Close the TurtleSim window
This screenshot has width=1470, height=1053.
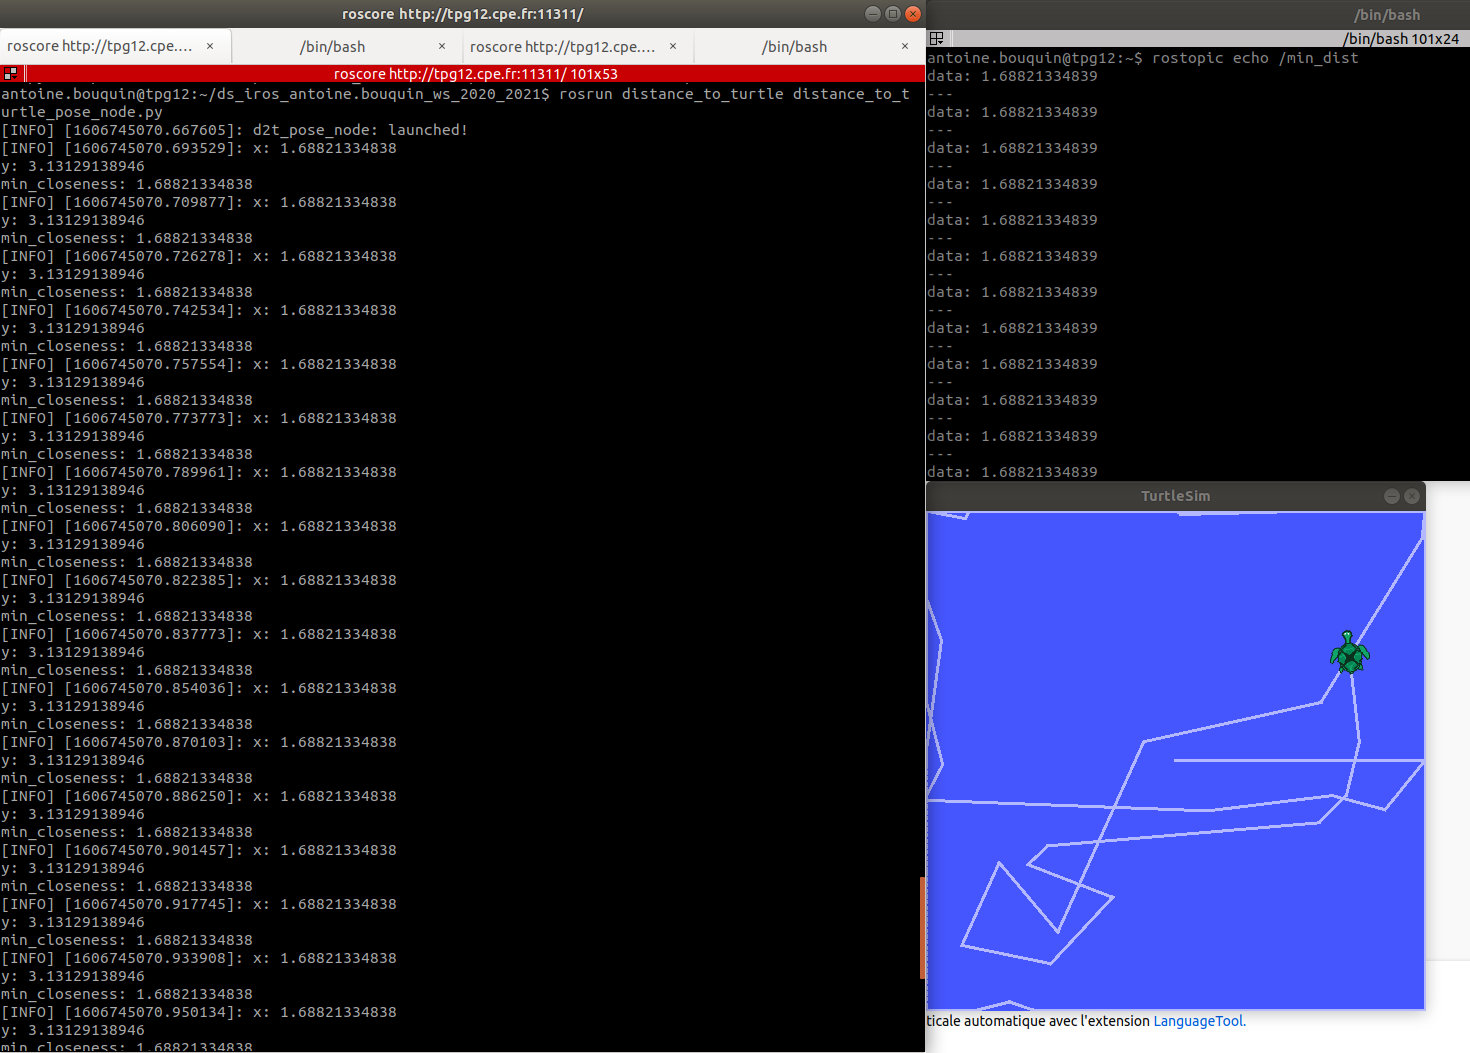(x=1411, y=496)
